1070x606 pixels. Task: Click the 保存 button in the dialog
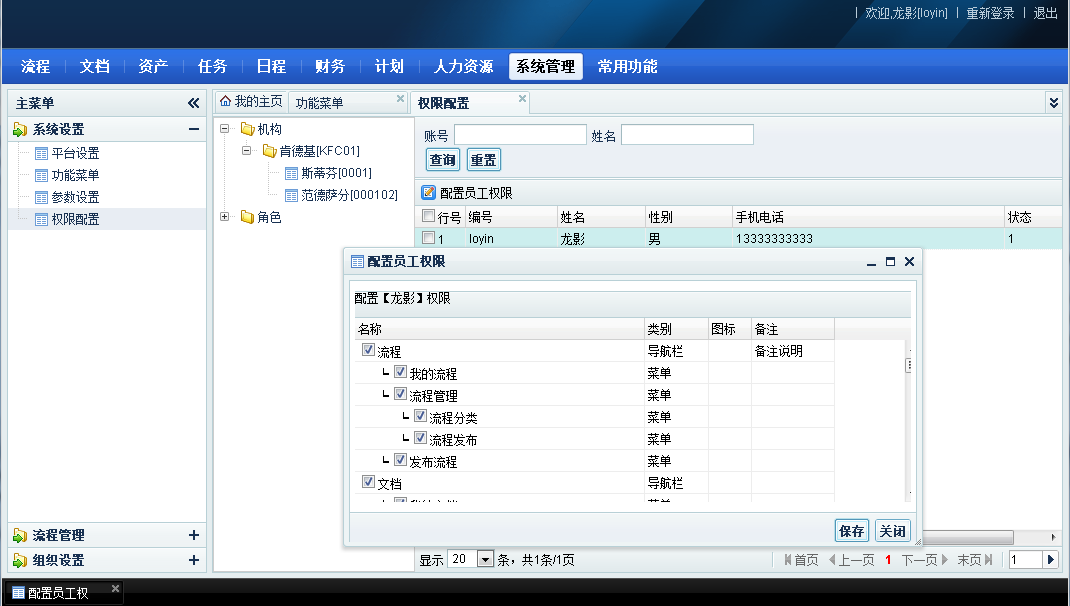click(x=852, y=531)
